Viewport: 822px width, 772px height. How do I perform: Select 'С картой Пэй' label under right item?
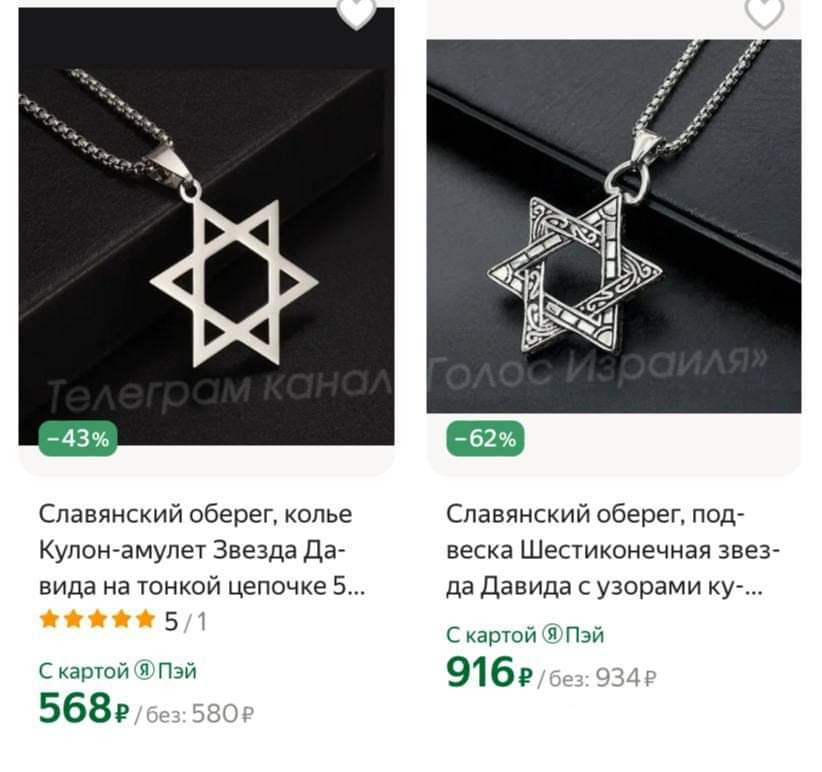click(x=525, y=635)
